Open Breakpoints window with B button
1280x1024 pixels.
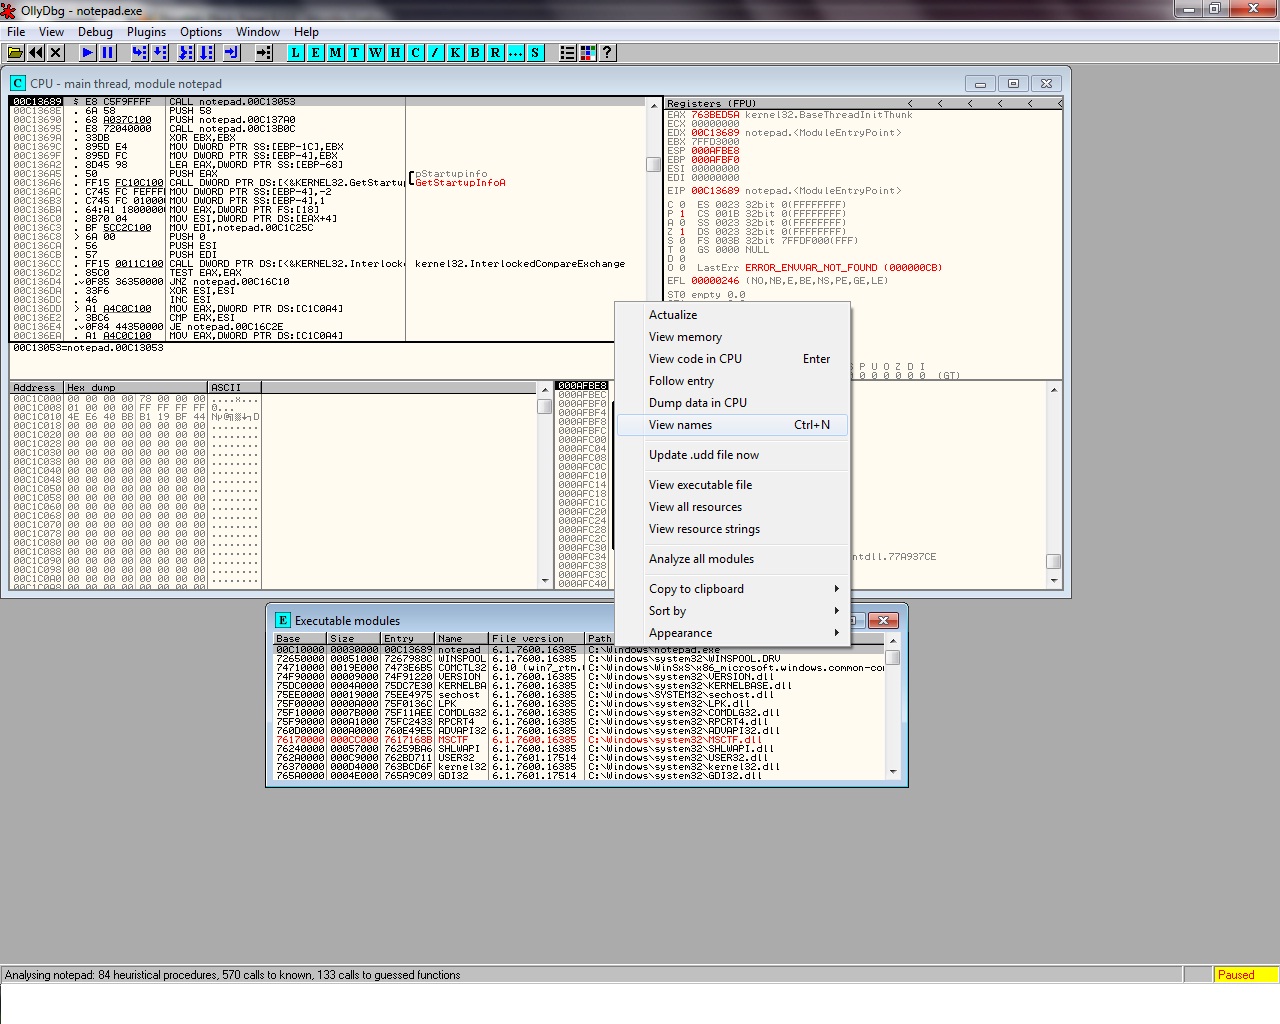click(x=476, y=53)
